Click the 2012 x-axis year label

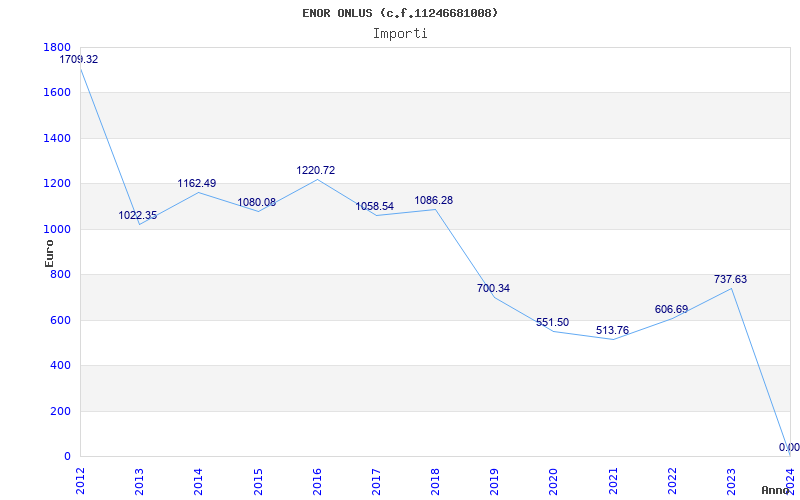pyautogui.click(x=80, y=481)
